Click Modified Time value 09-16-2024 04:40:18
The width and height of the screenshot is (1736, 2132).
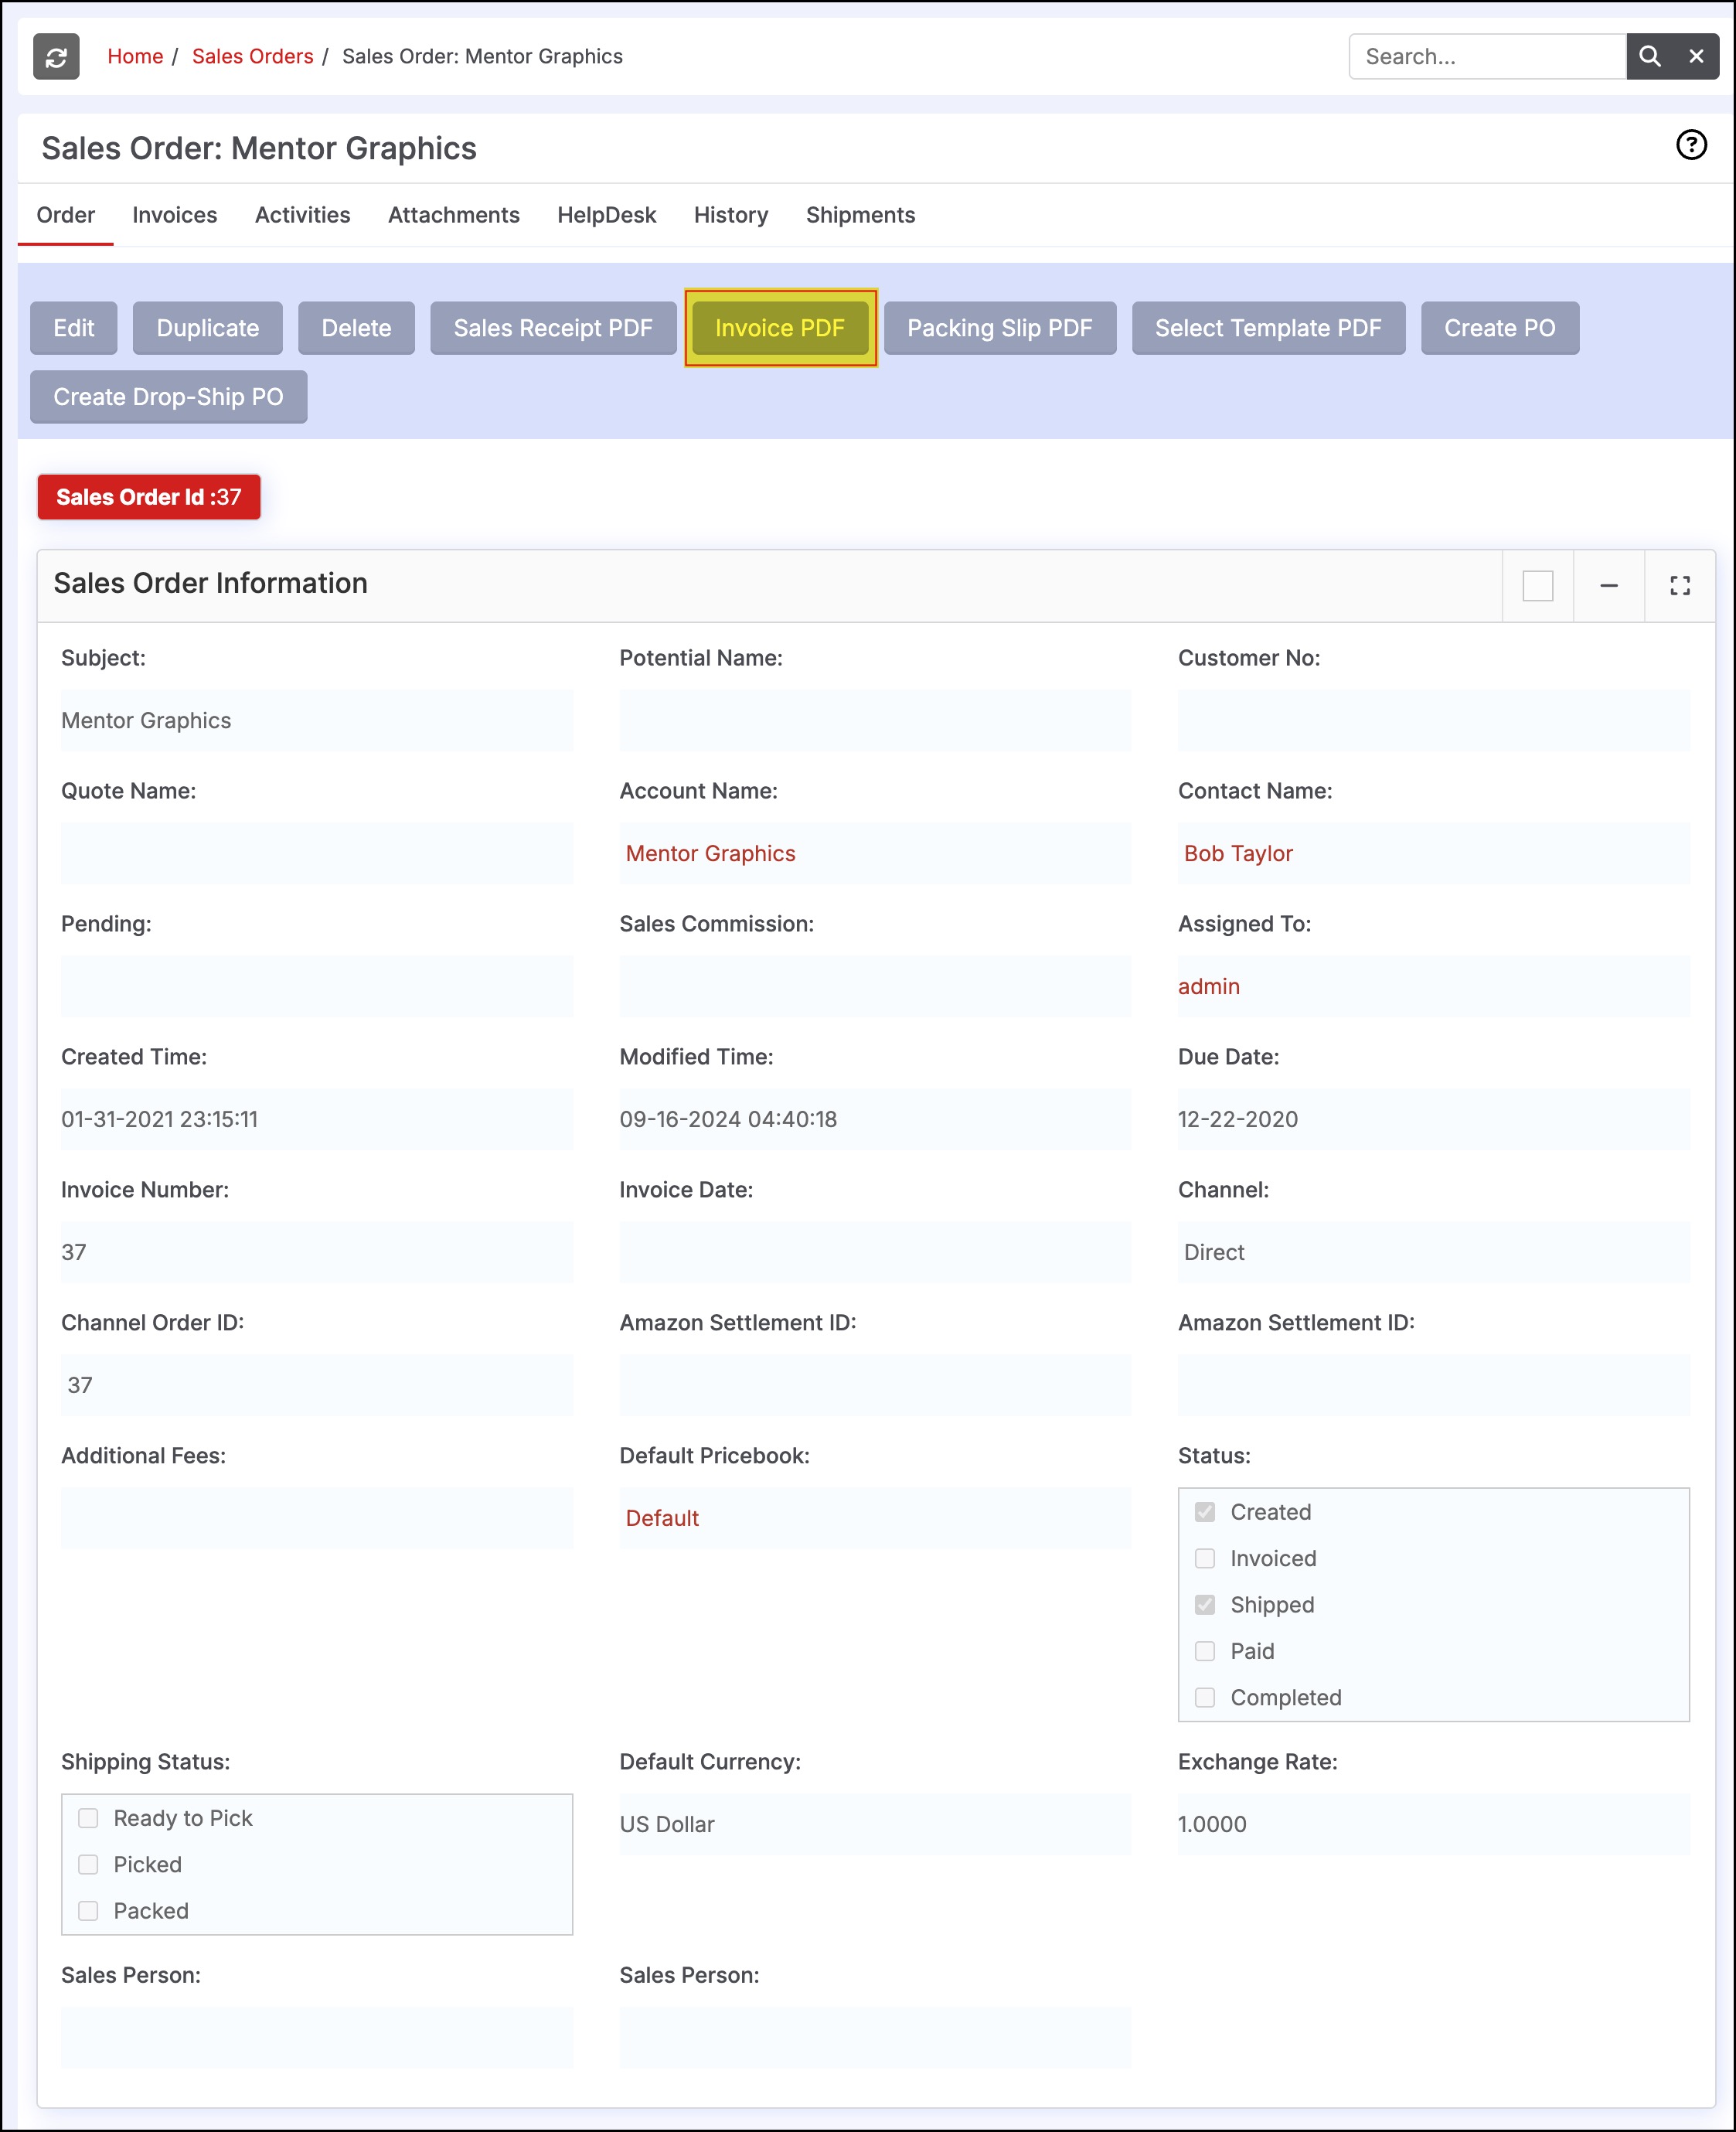[x=728, y=1119]
